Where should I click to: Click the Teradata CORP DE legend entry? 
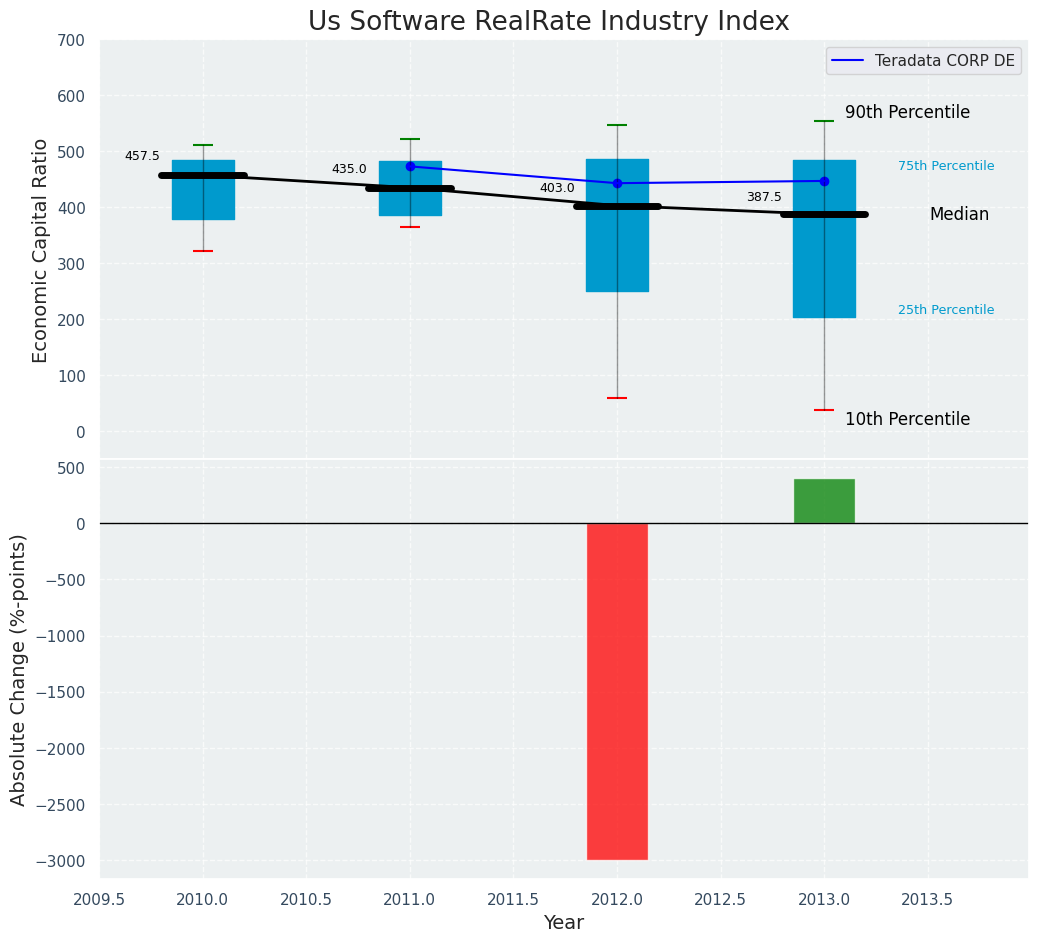point(924,60)
